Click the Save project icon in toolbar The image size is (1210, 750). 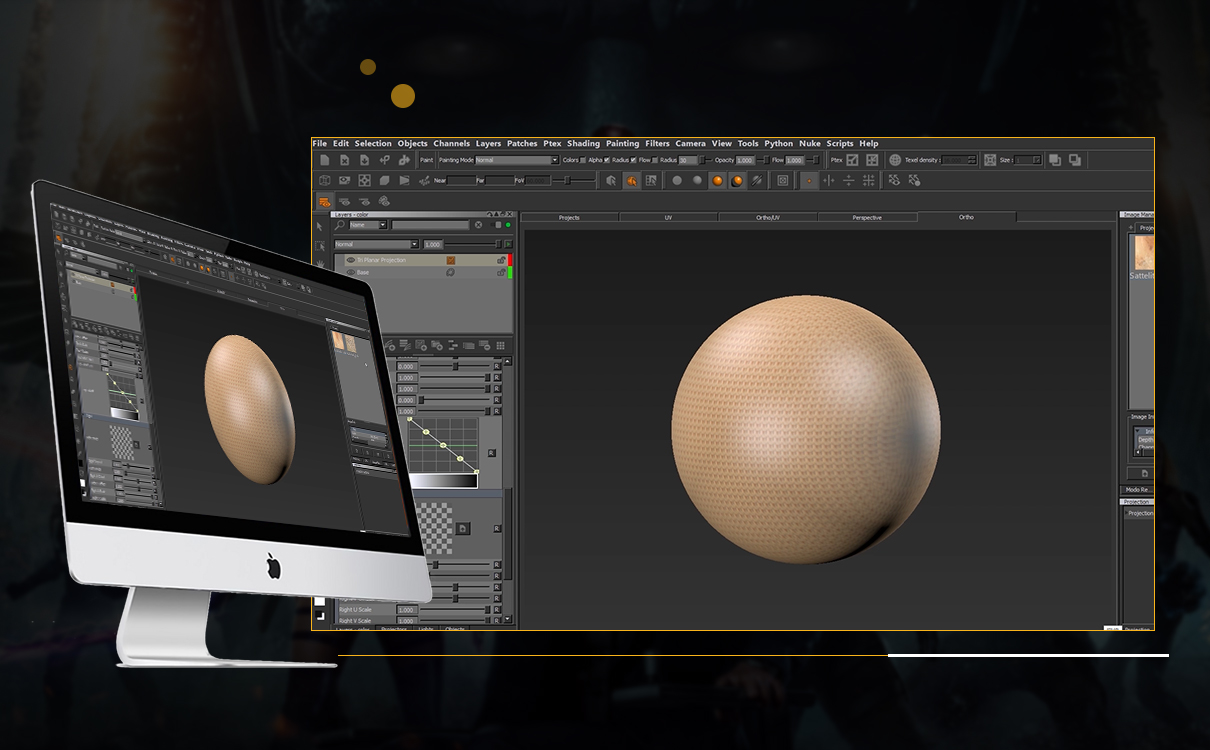364,160
